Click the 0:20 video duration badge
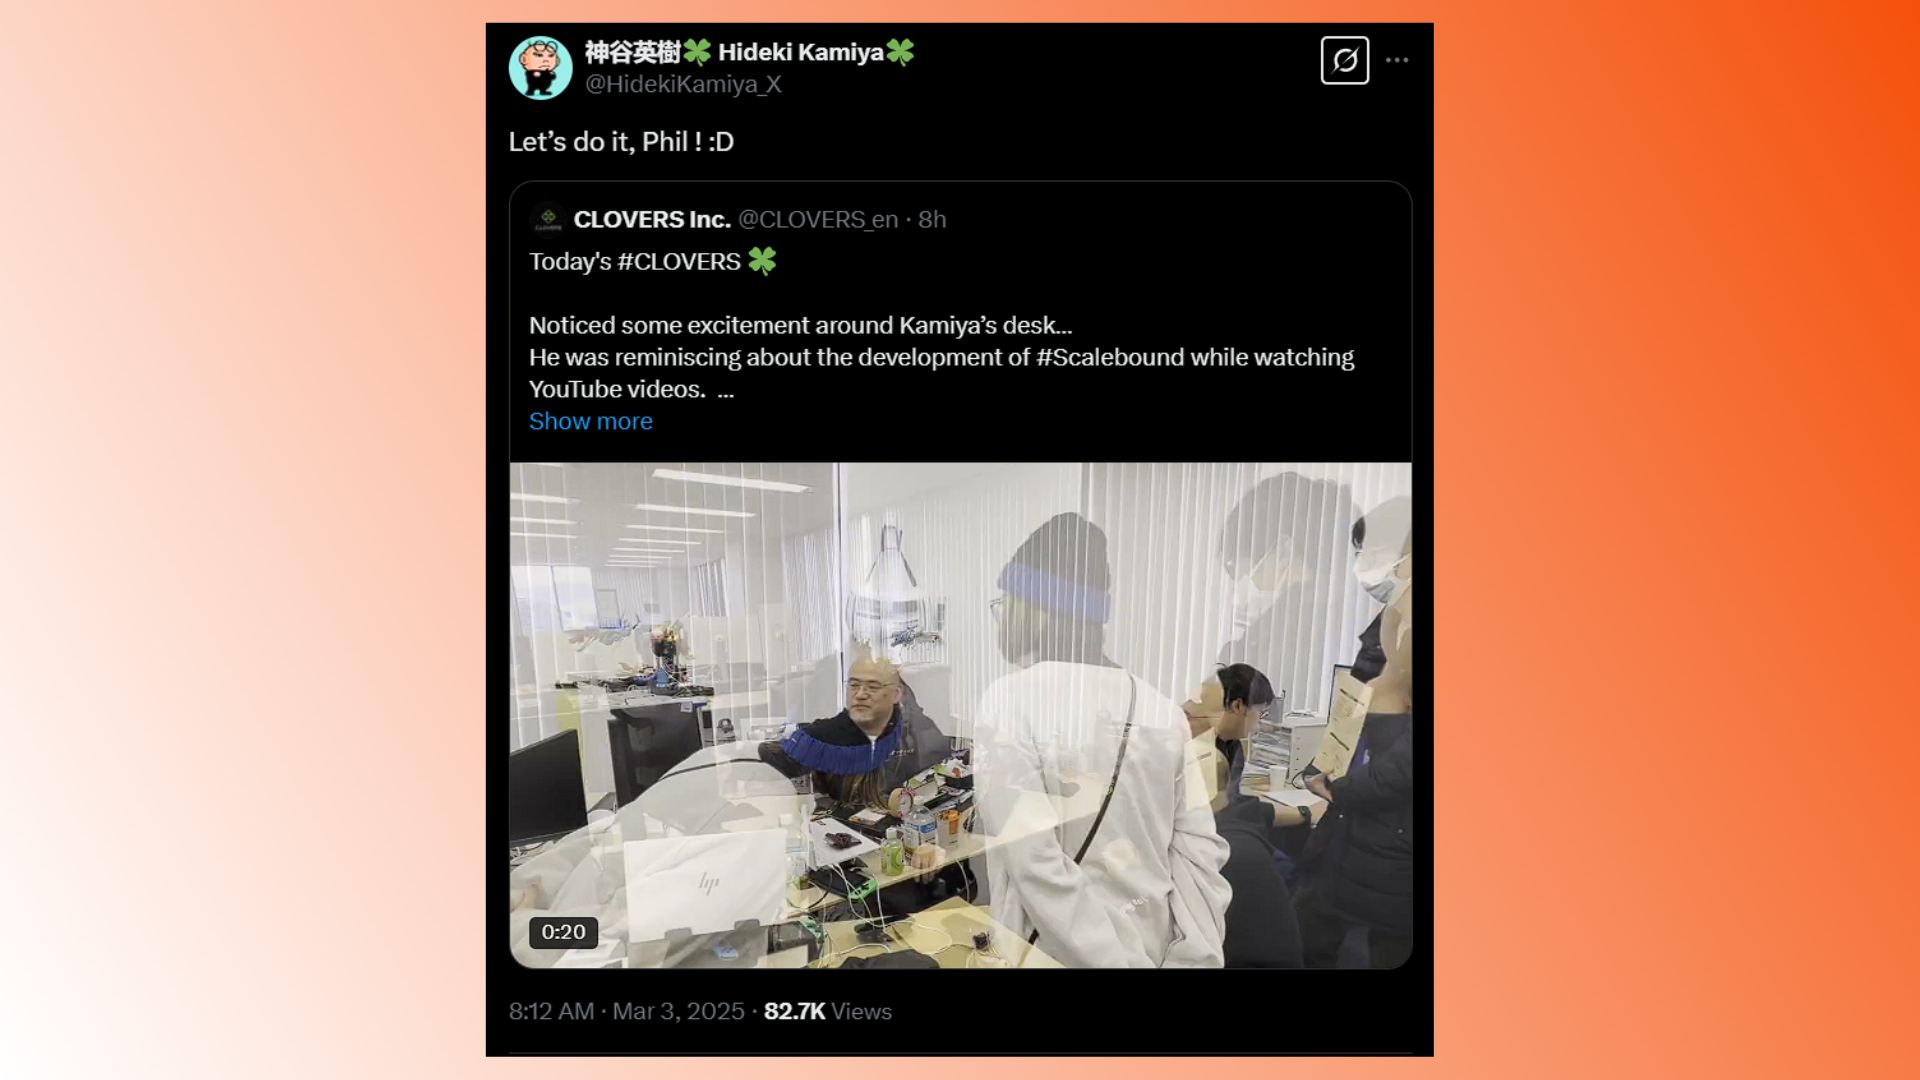The height and width of the screenshot is (1080, 1920). click(x=563, y=932)
